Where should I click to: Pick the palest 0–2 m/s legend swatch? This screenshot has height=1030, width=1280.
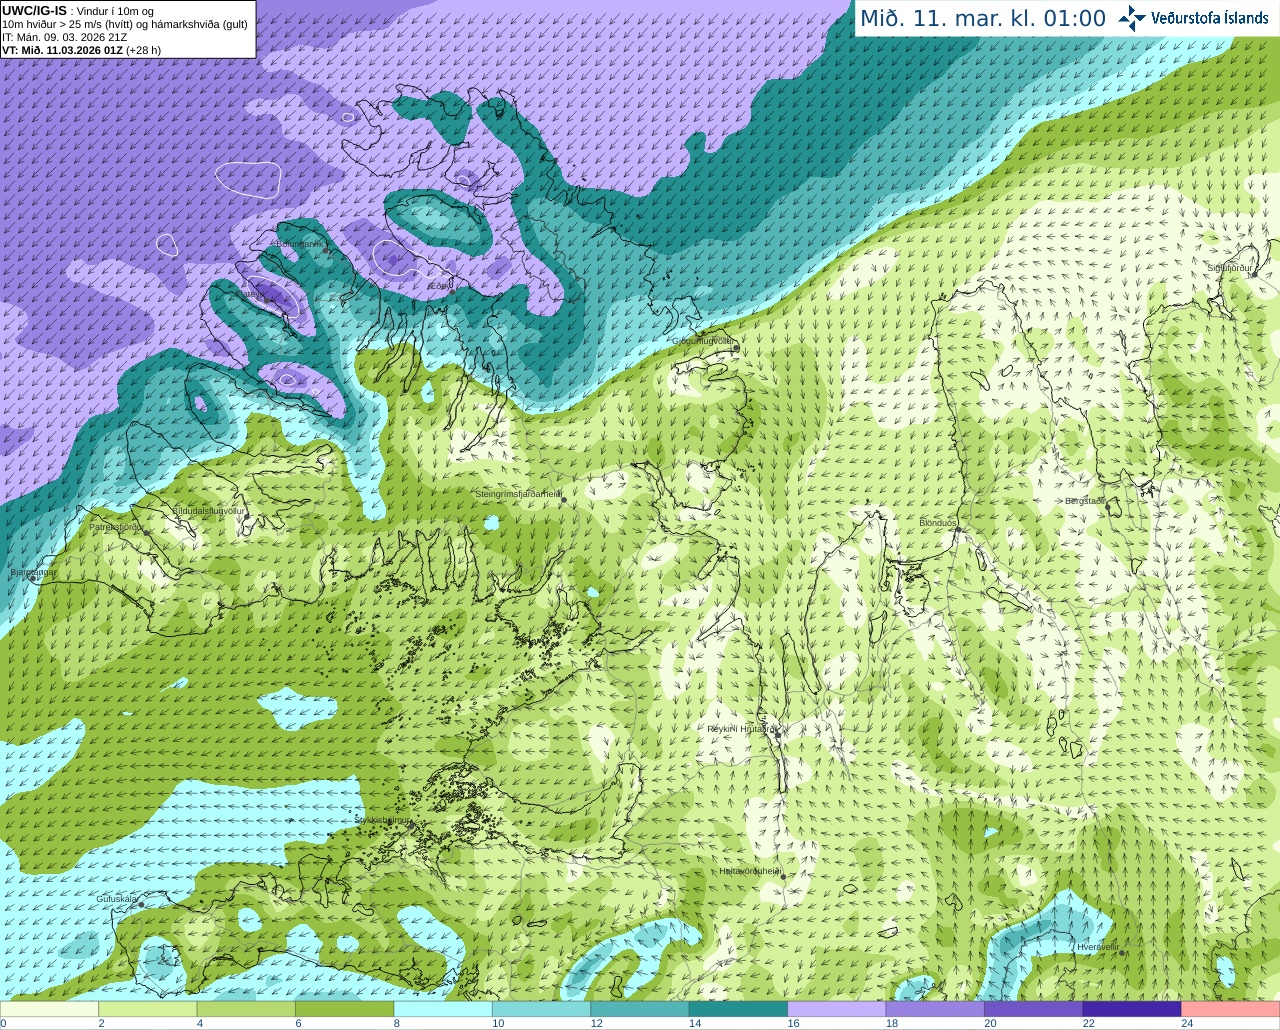[x=49, y=1009]
